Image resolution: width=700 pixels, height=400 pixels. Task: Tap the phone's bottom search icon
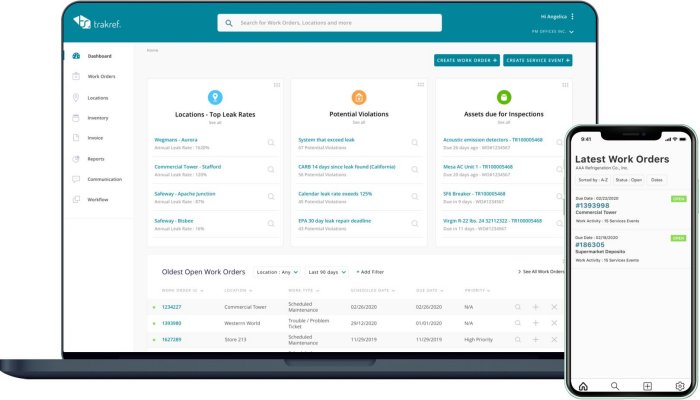coord(614,385)
